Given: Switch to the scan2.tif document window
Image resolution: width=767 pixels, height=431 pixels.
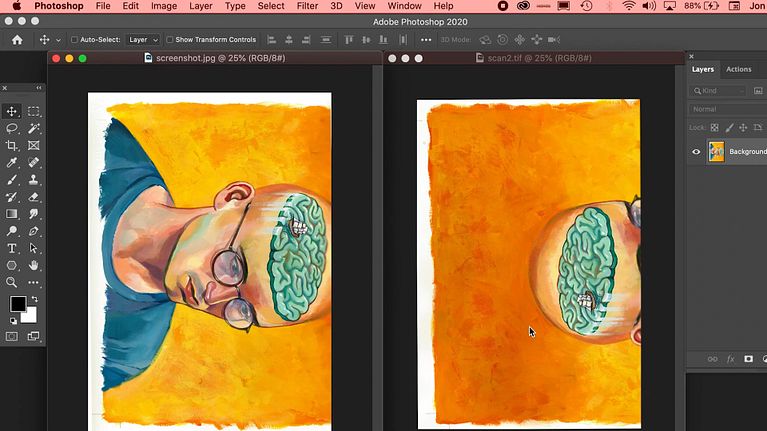Looking at the screenshot, I should [x=532, y=59].
